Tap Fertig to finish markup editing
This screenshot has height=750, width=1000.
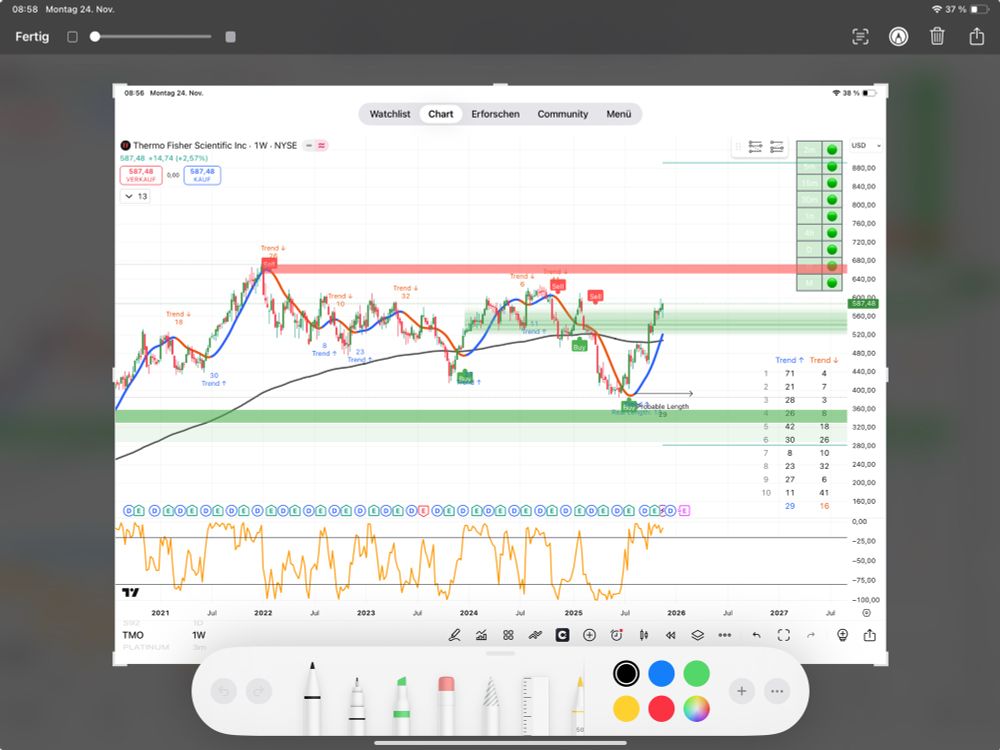point(32,36)
